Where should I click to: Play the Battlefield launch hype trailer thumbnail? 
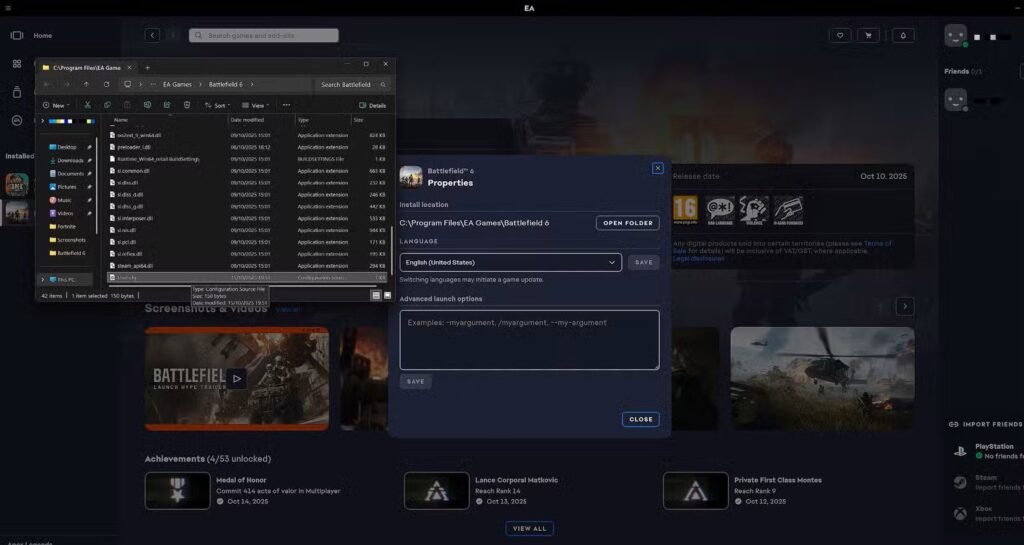pos(236,379)
